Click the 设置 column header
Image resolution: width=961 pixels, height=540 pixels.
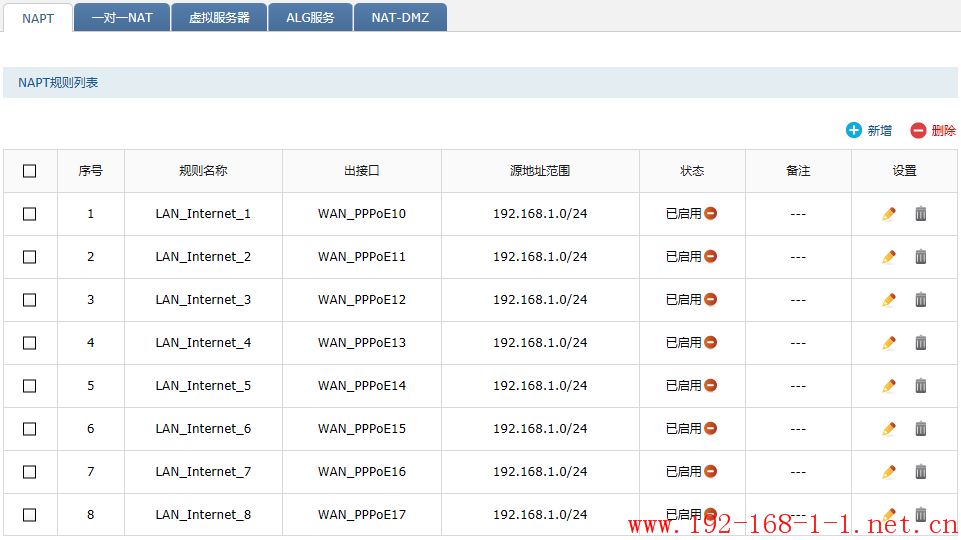pos(904,171)
